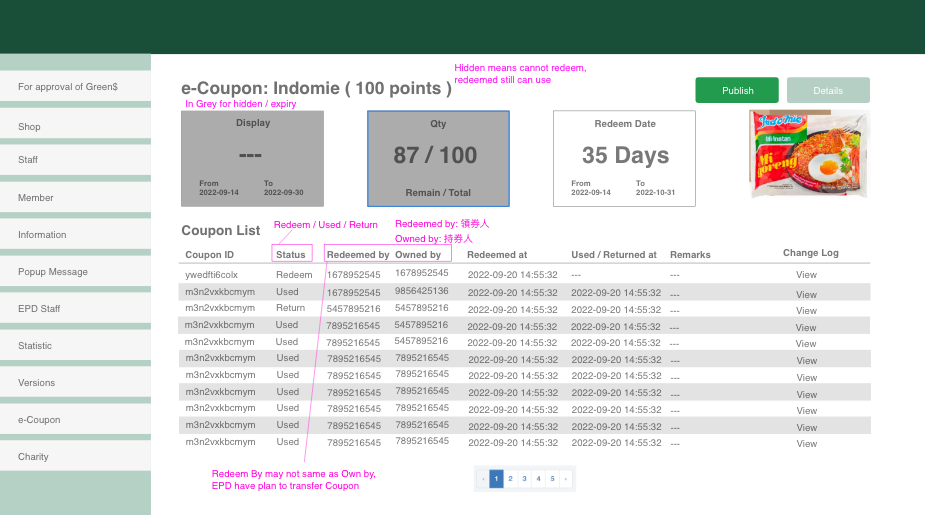Open the e-Coupon sidebar menu
The height and width of the screenshot is (515, 925).
tap(75, 420)
